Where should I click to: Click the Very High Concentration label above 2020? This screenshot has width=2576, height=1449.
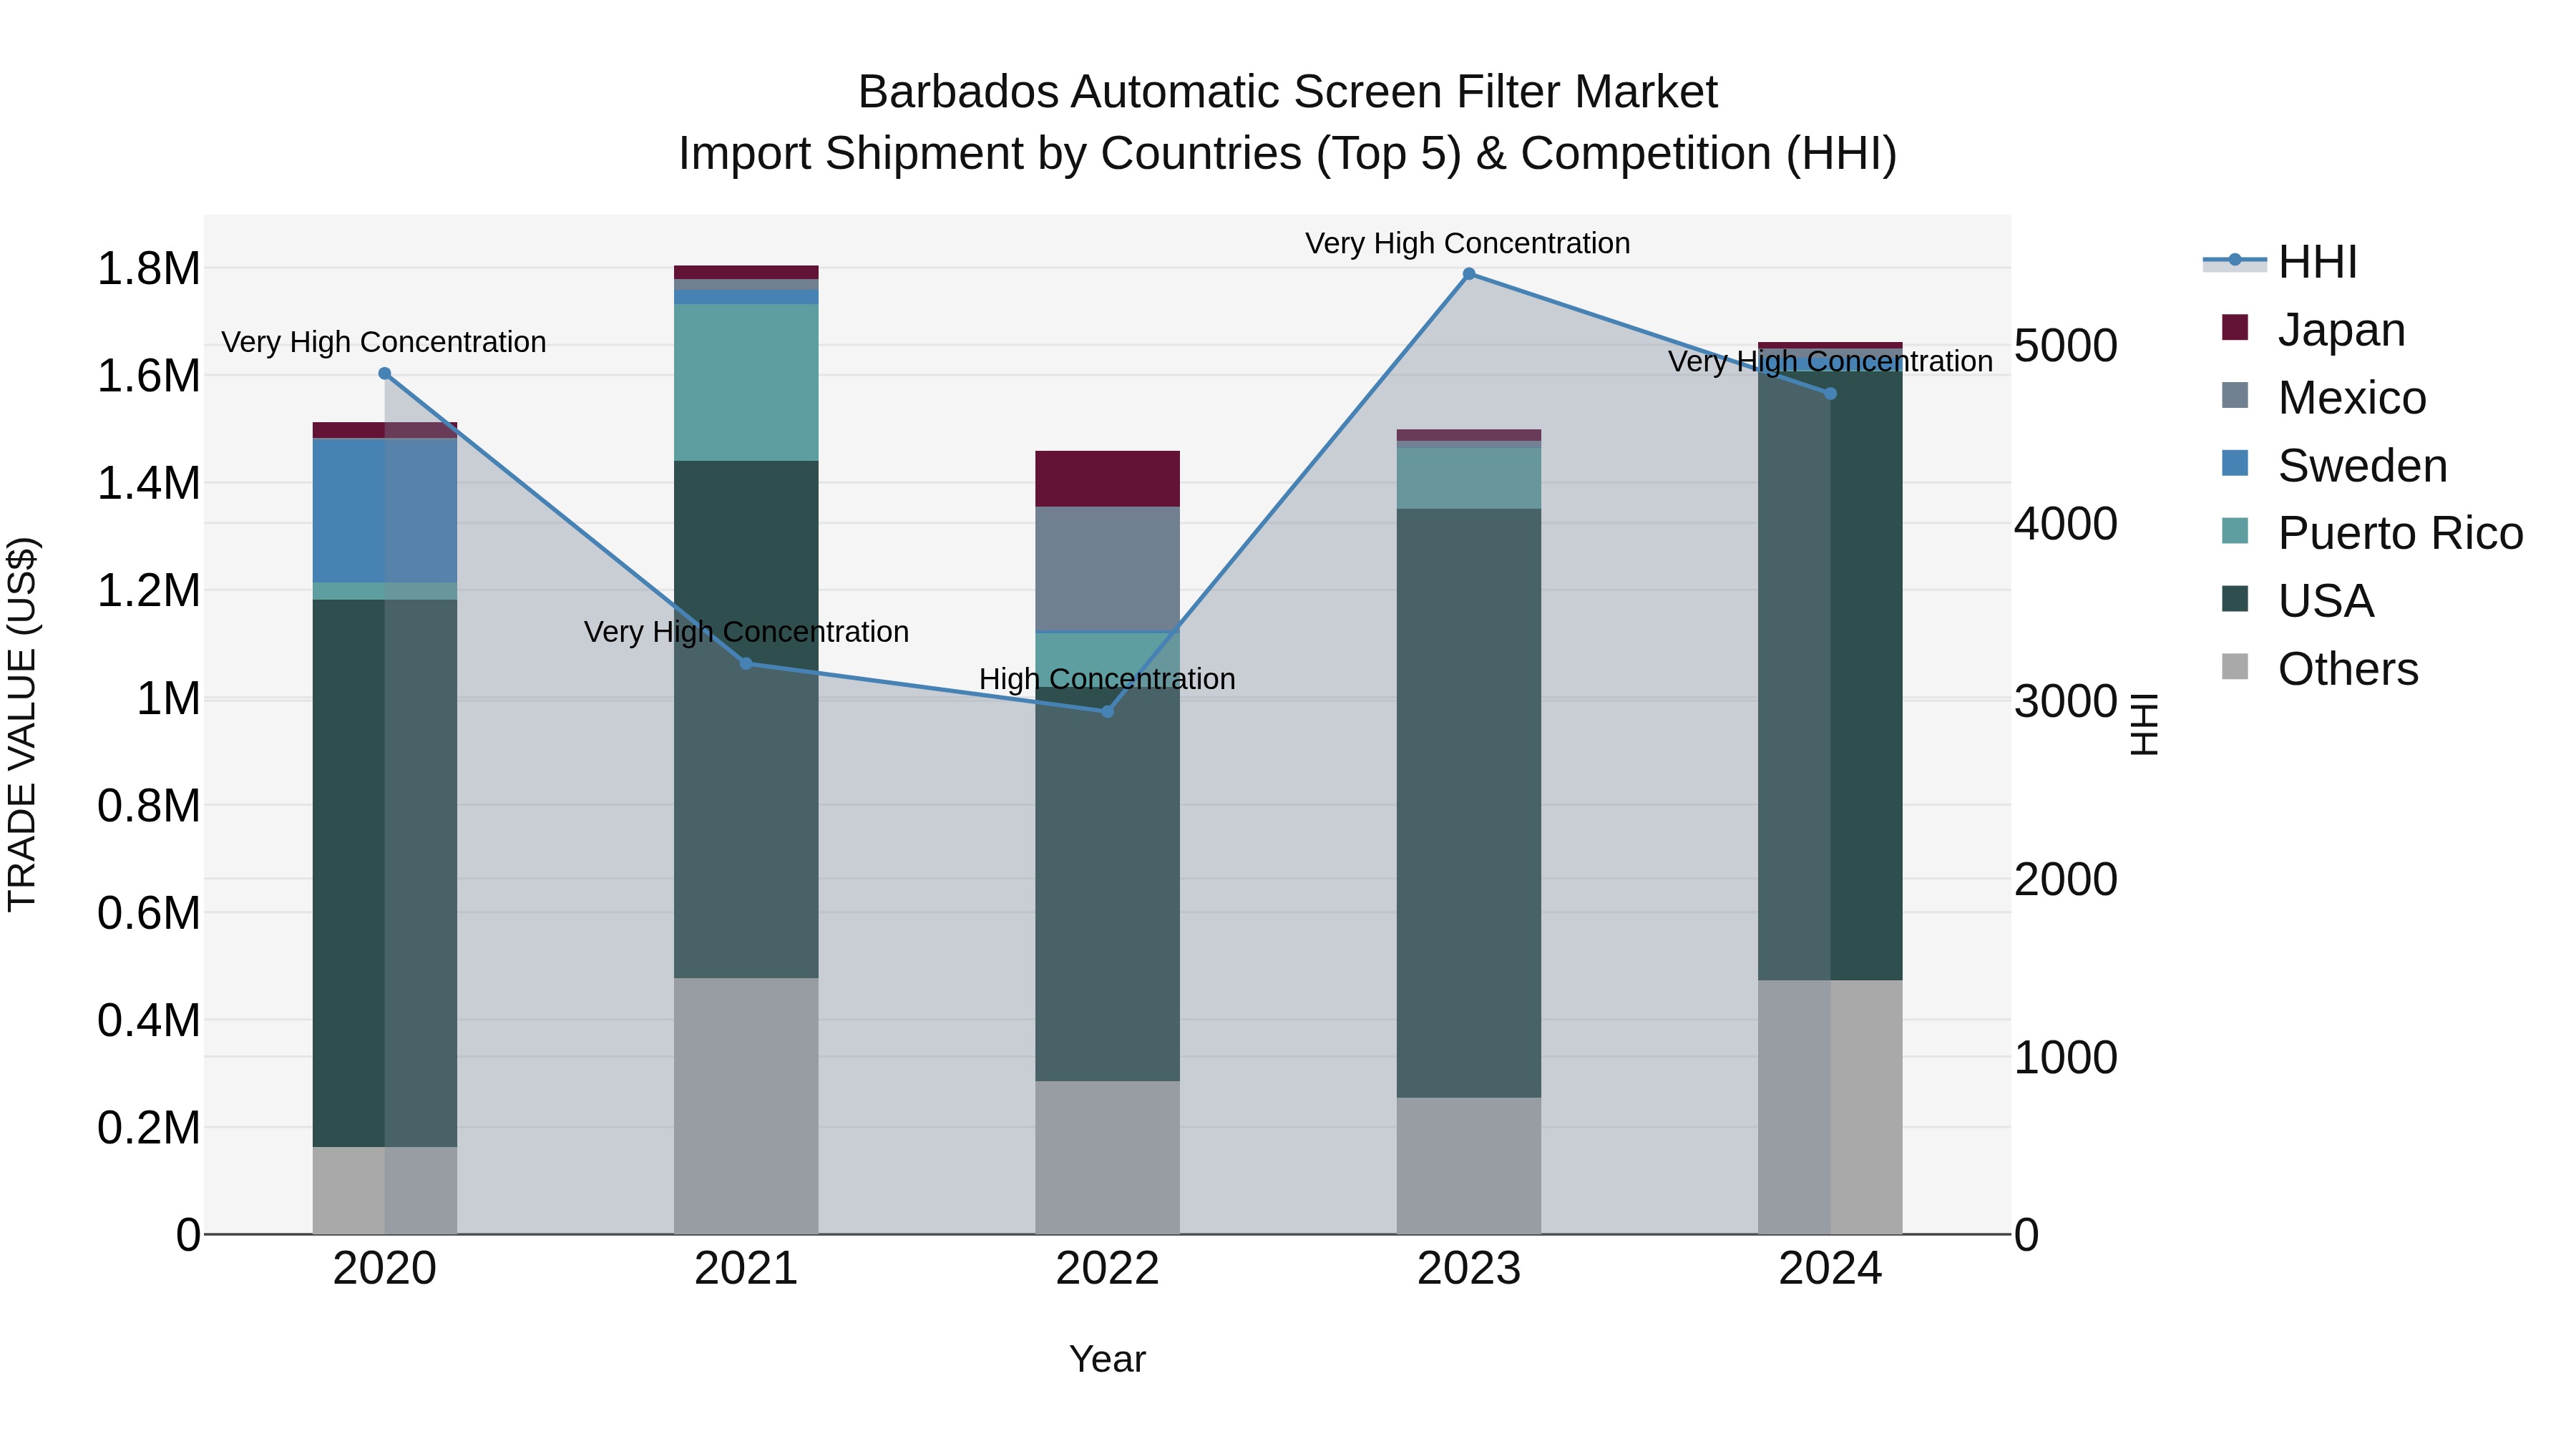[x=384, y=343]
